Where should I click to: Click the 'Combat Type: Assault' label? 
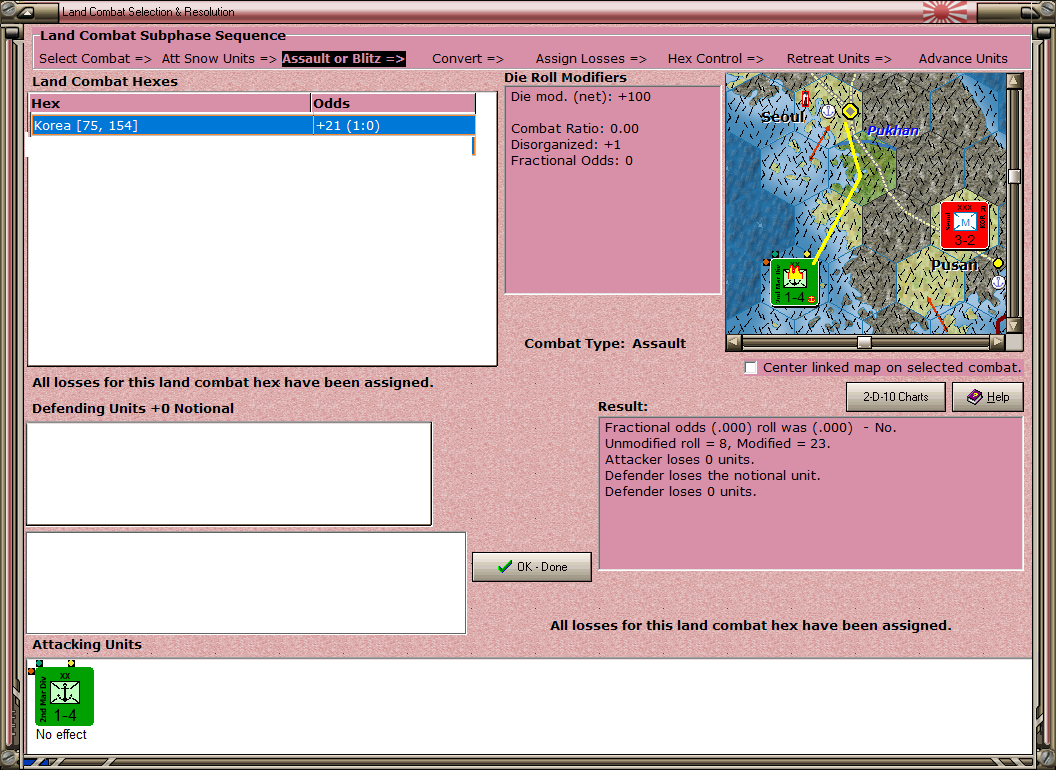605,344
